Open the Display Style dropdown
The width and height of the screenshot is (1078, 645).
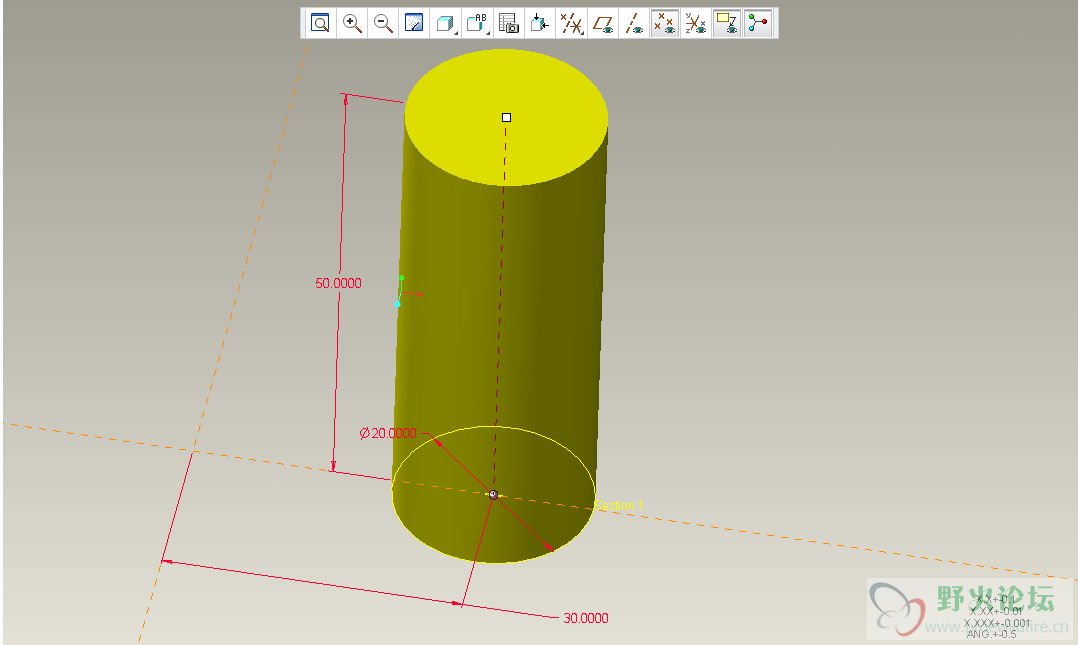coord(446,23)
